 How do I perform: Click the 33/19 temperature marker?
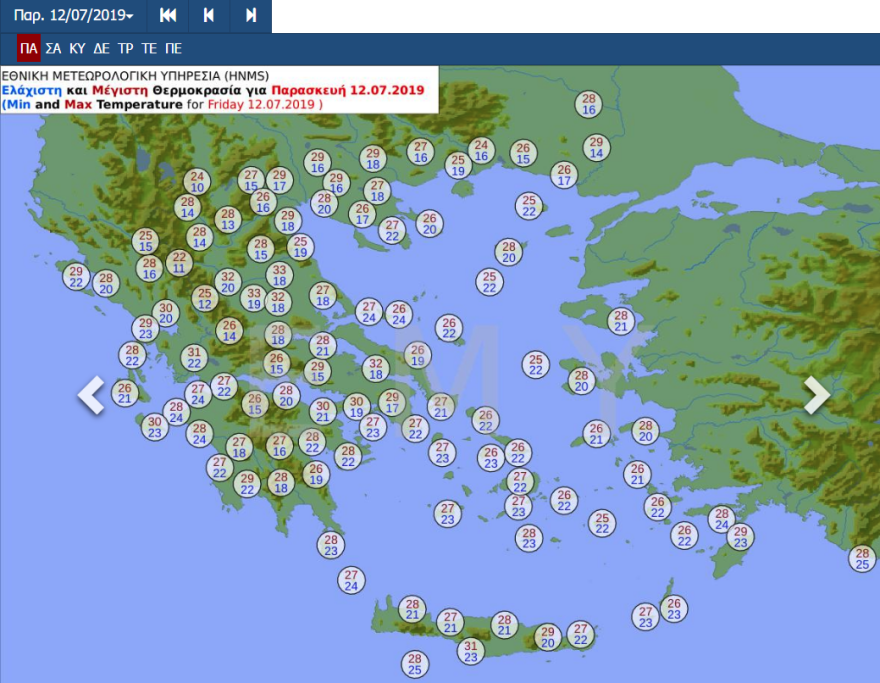pos(254,299)
